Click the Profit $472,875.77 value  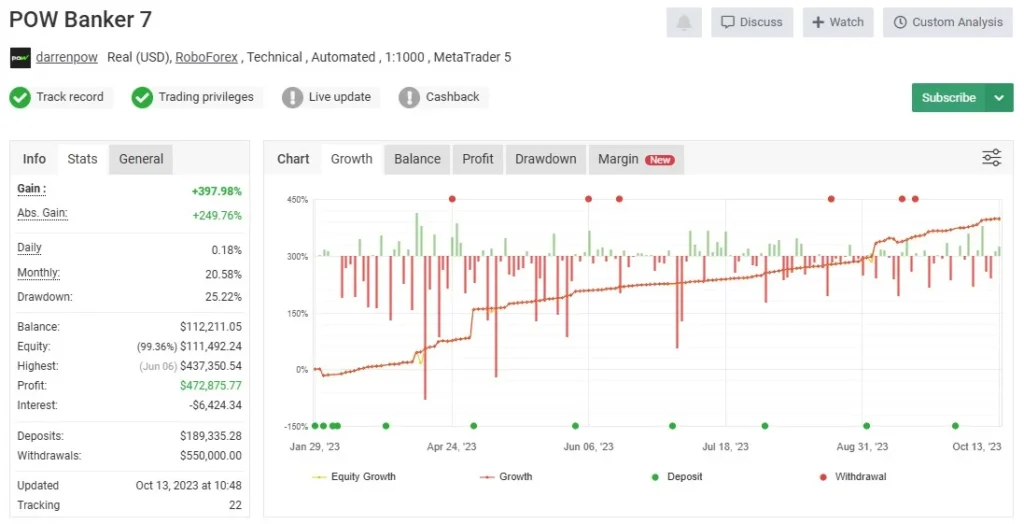pyautogui.click(x=210, y=385)
